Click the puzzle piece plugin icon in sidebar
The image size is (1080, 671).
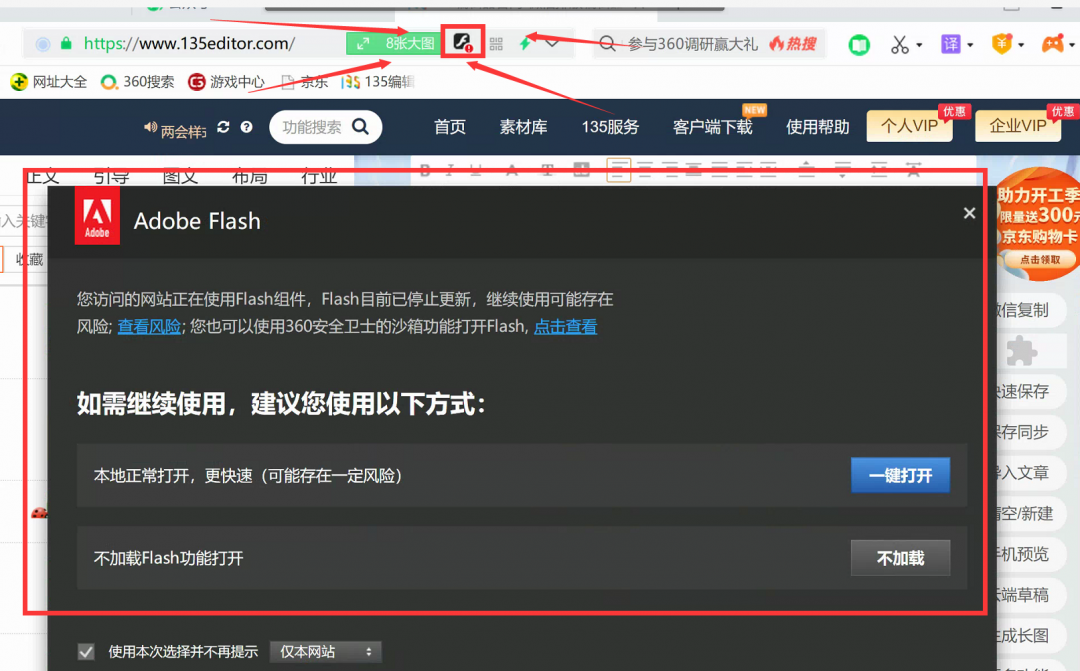(1021, 351)
